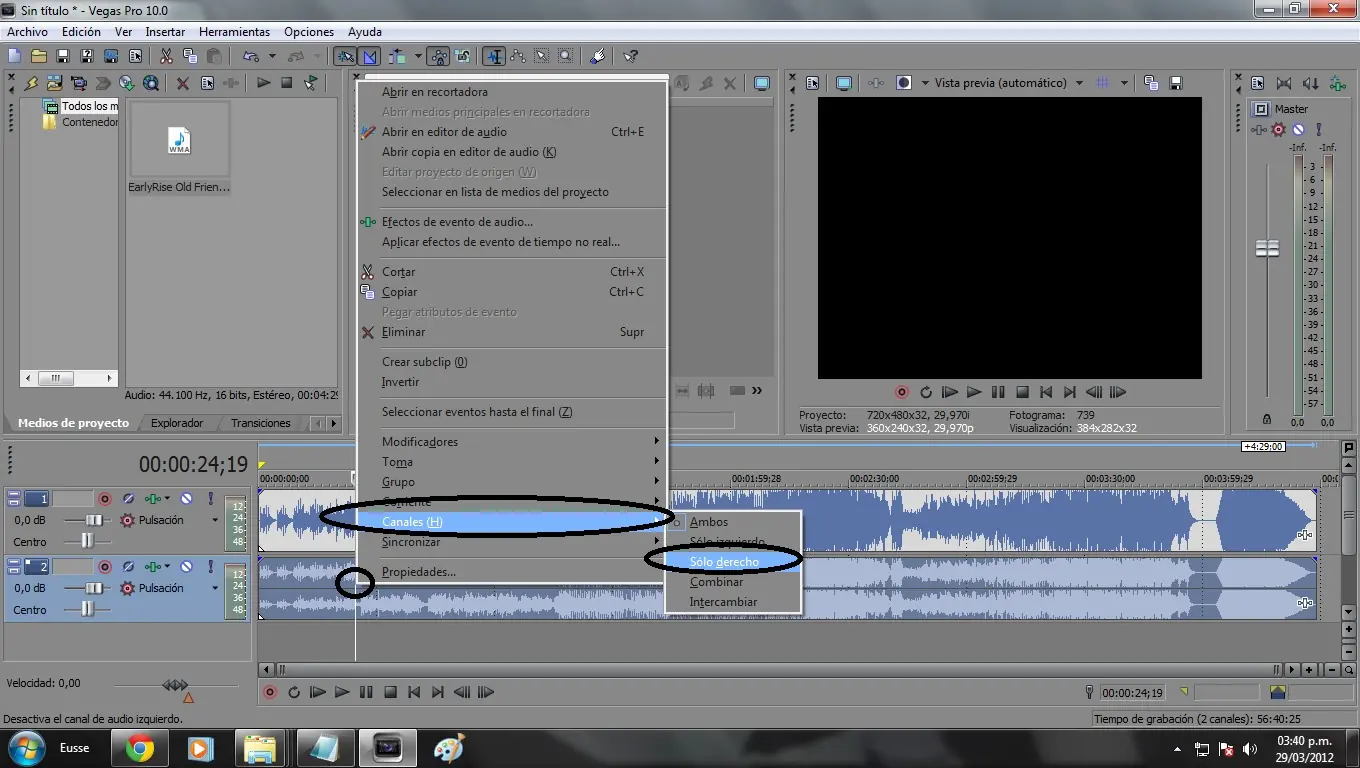Choose Propiedades... from the context menu

point(512,572)
